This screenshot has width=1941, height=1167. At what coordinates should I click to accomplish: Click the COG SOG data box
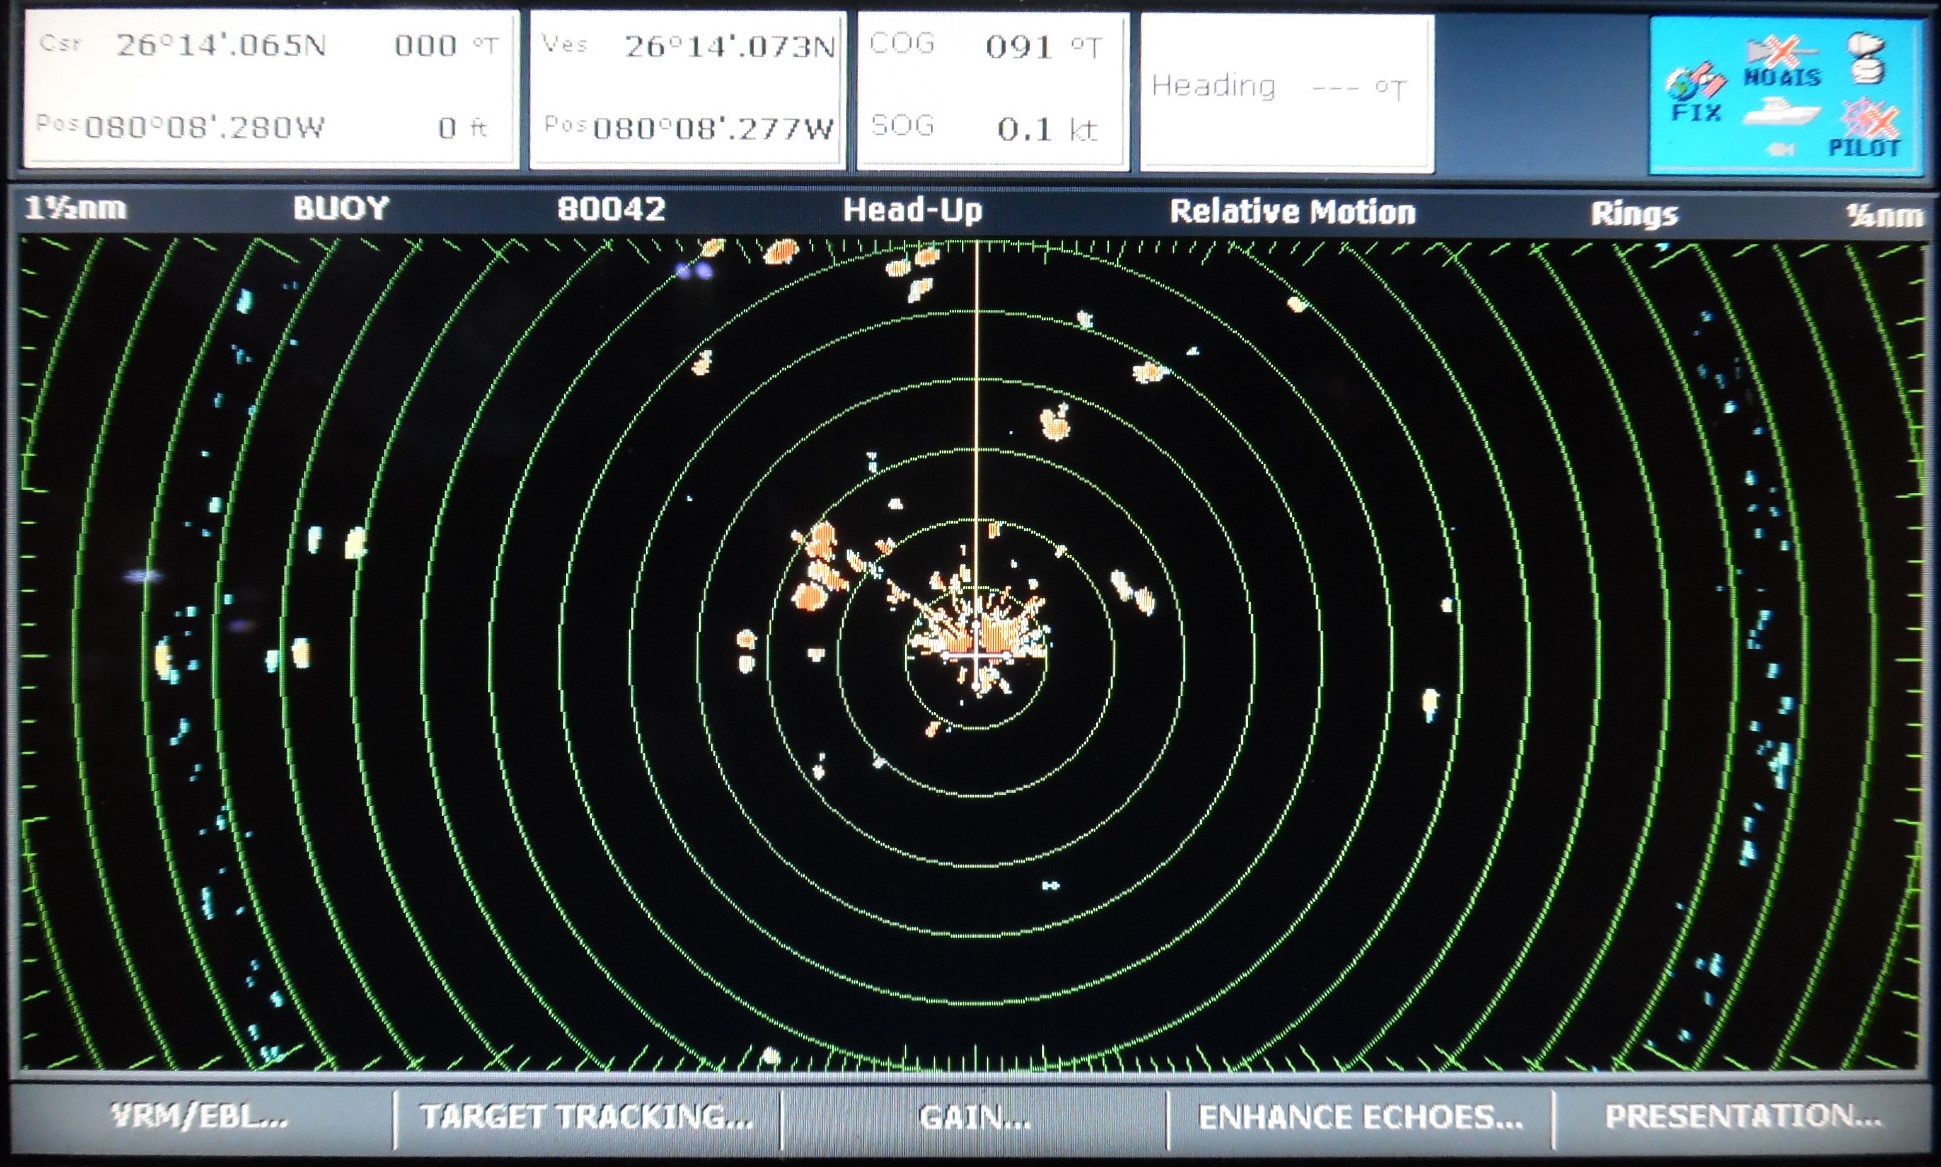tap(992, 88)
